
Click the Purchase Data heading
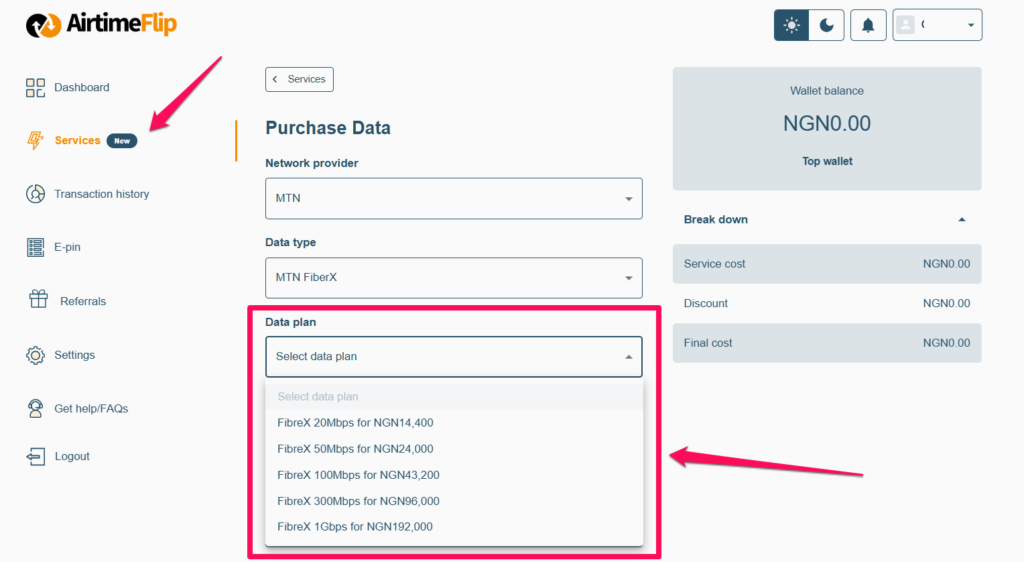tap(328, 128)
